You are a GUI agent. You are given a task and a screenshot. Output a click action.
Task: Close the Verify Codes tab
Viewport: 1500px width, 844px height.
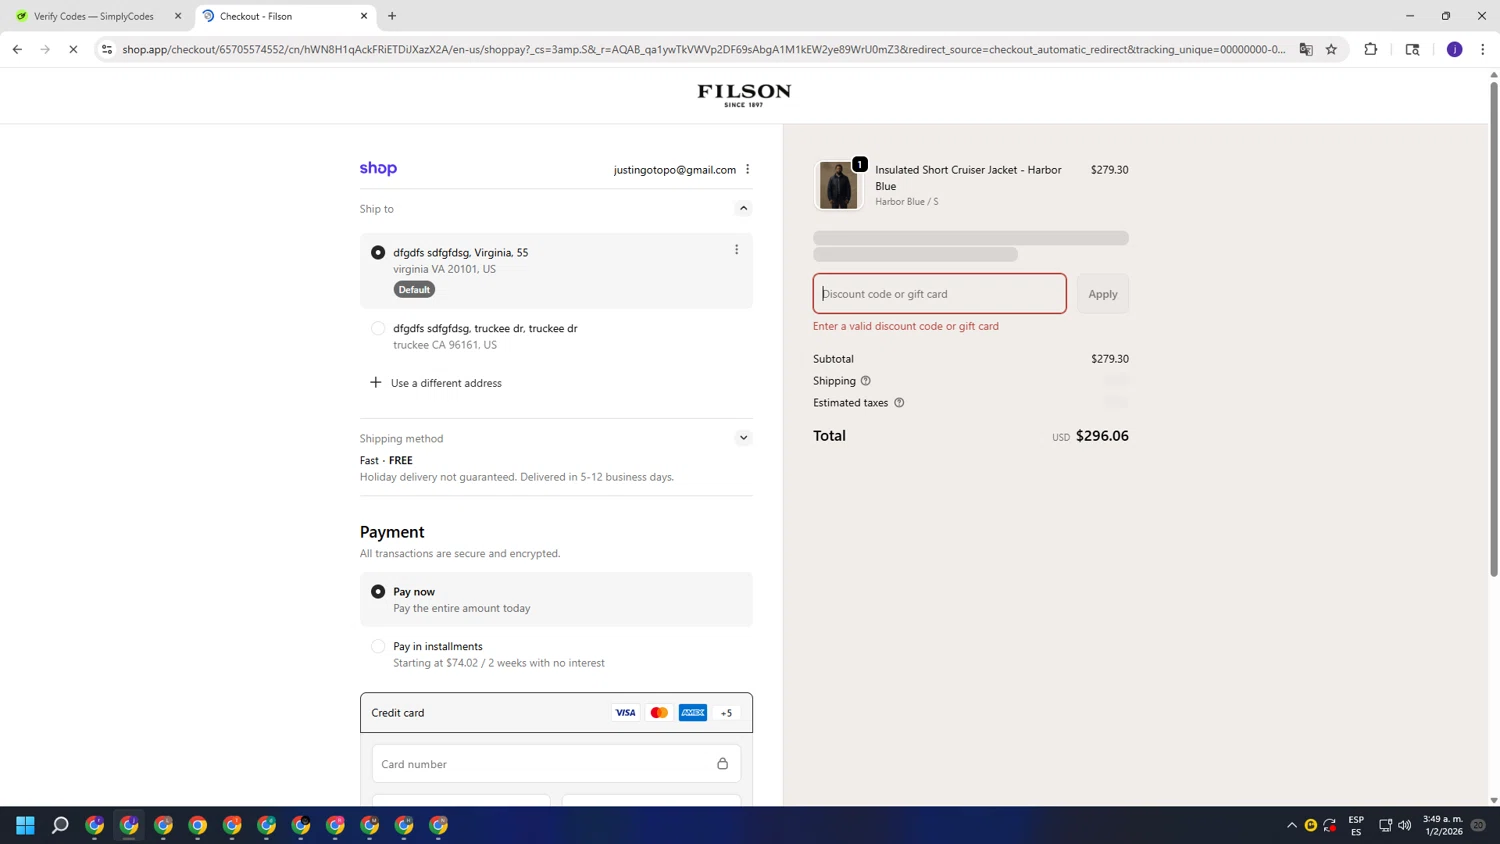click(x=178, y=16)
